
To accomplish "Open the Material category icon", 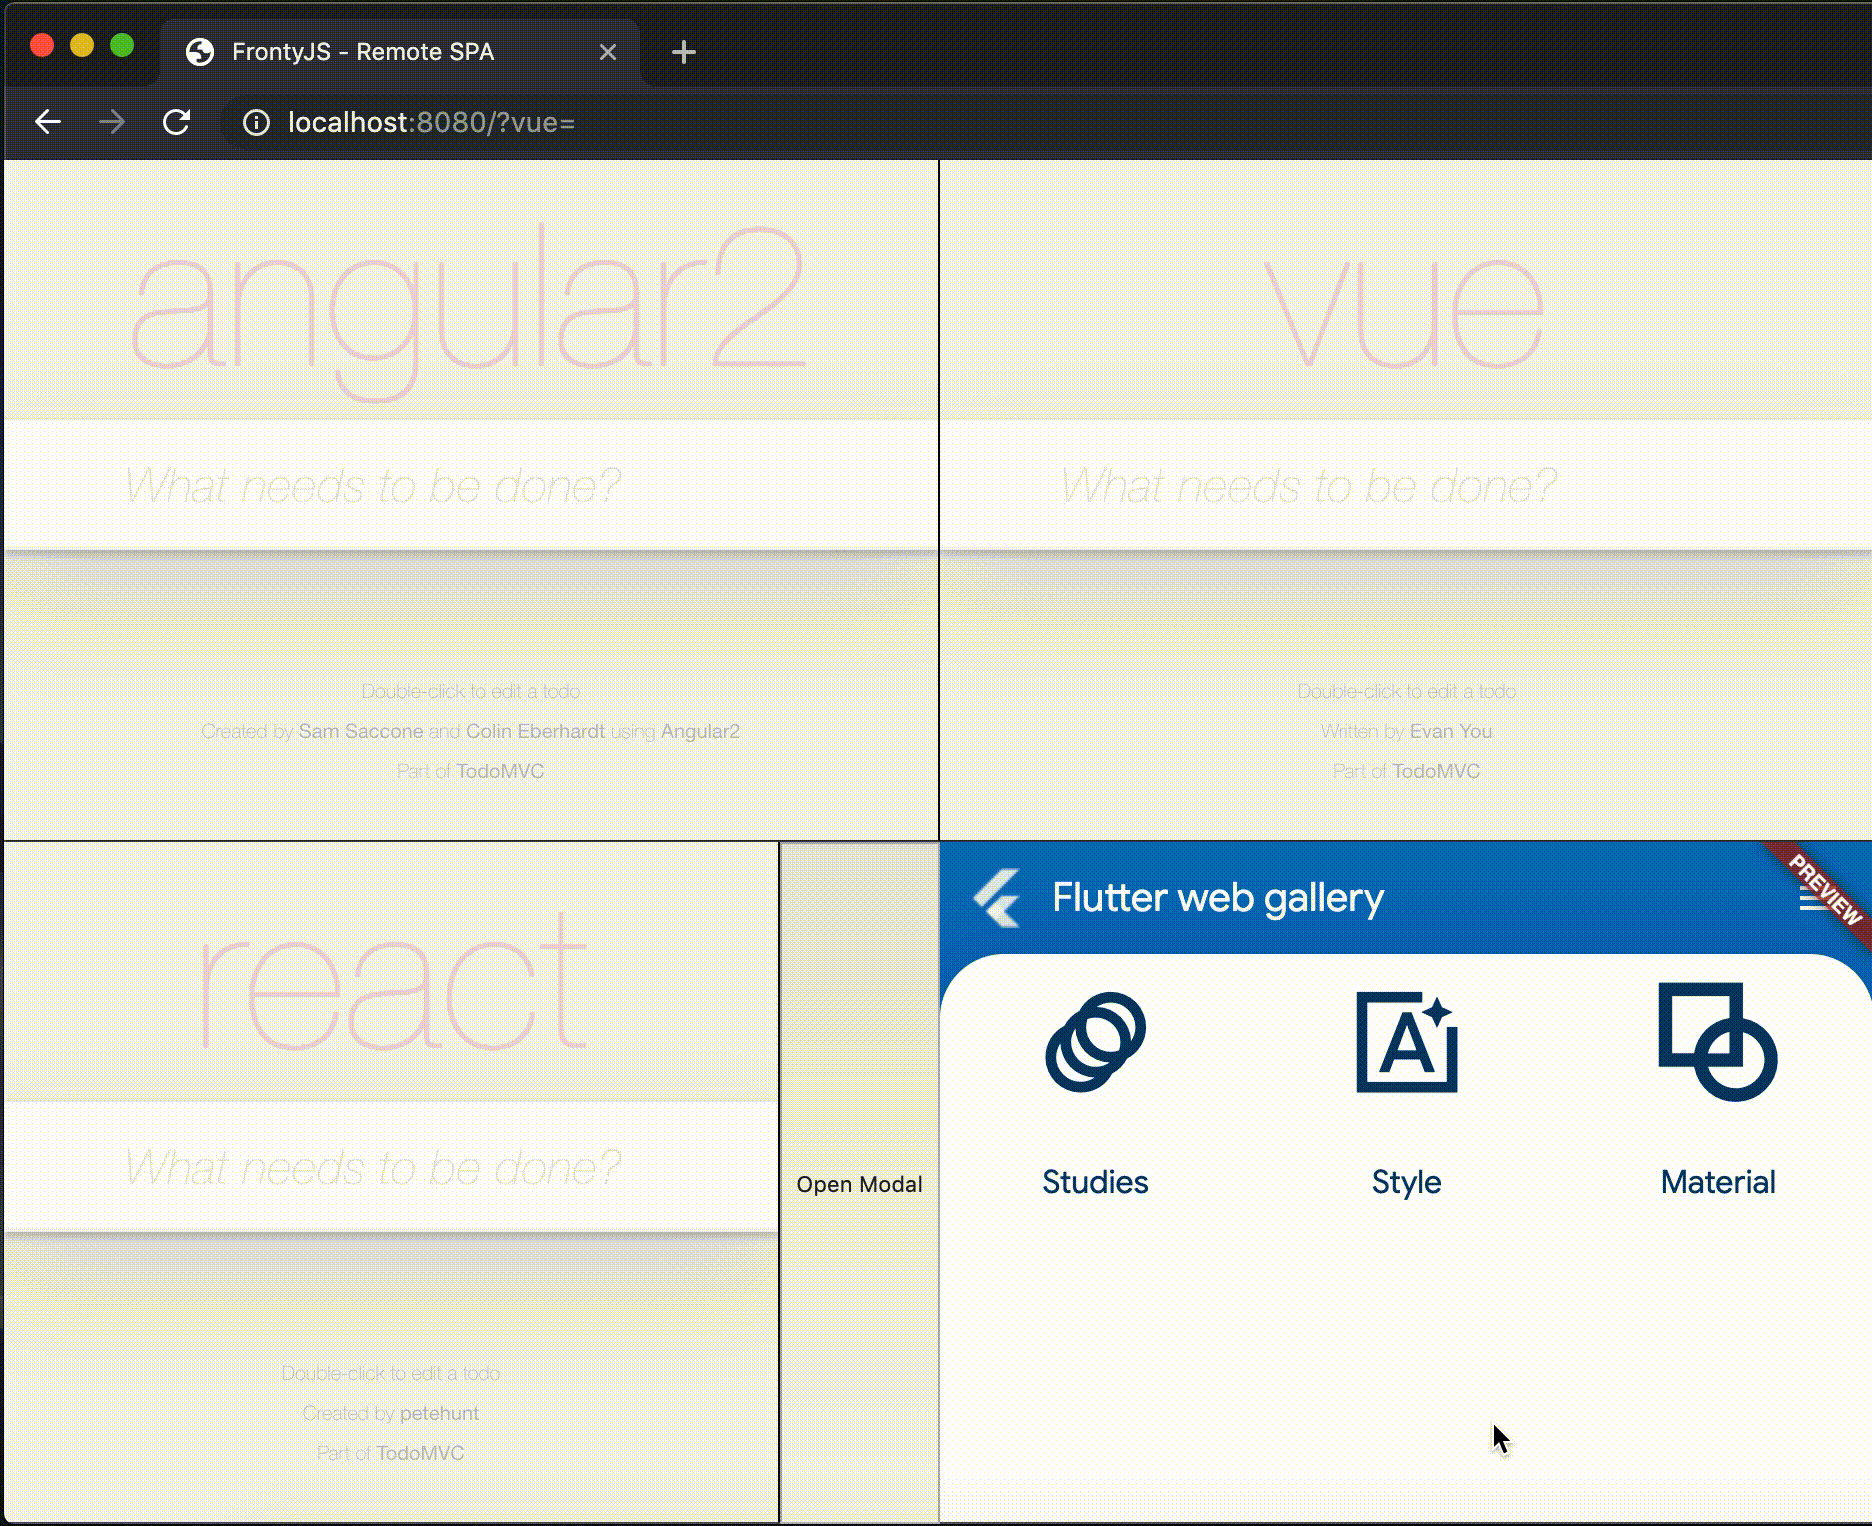I will 1718,1042.
